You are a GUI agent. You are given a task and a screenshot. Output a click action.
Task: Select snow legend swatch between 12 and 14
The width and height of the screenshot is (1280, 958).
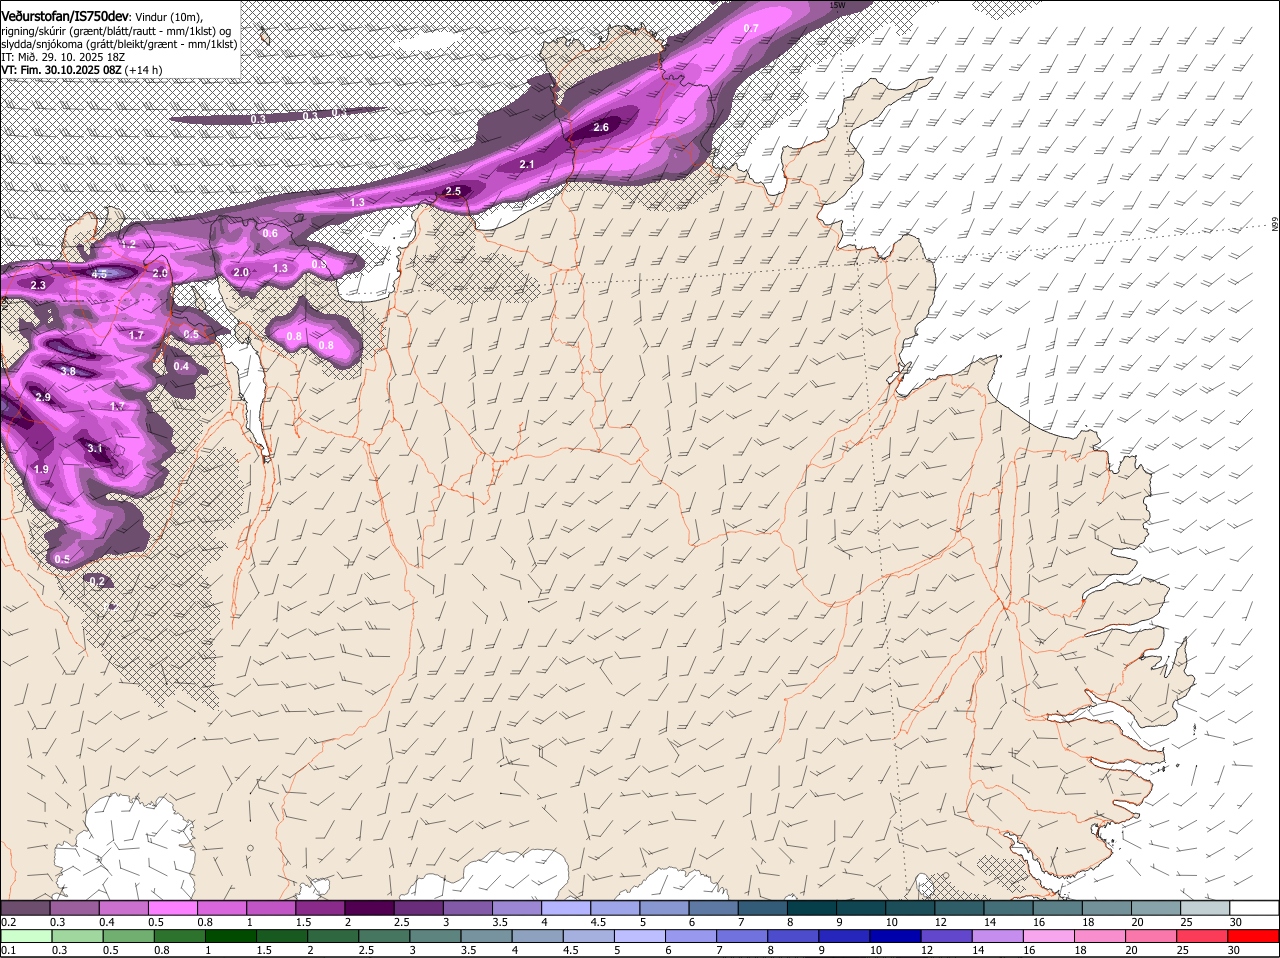tap(960, 907)
